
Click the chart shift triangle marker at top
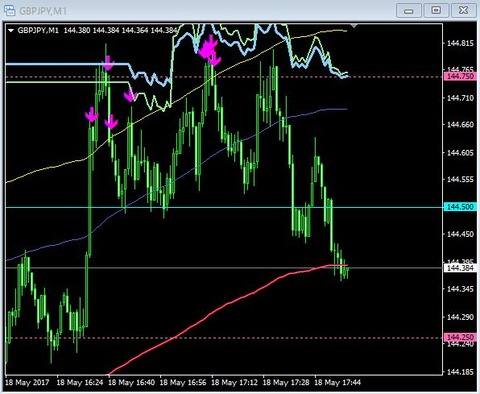pyautogui.click(x=354, y=26)
